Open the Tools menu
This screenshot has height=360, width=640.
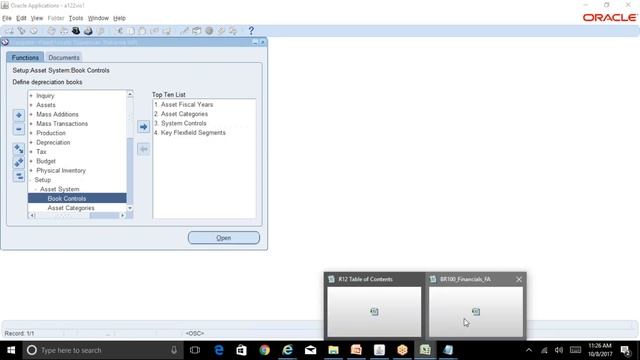[76, 18]
